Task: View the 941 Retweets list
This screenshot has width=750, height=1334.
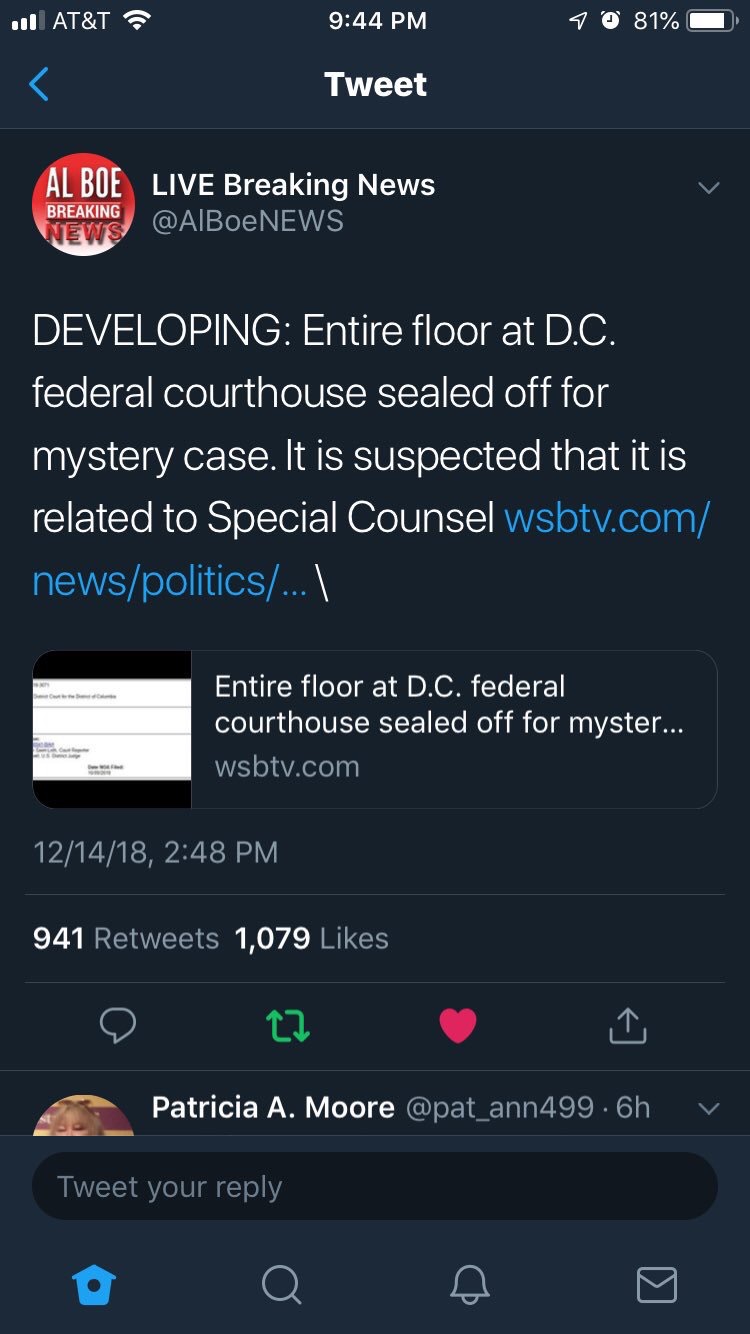Action: tap(126, 938)
